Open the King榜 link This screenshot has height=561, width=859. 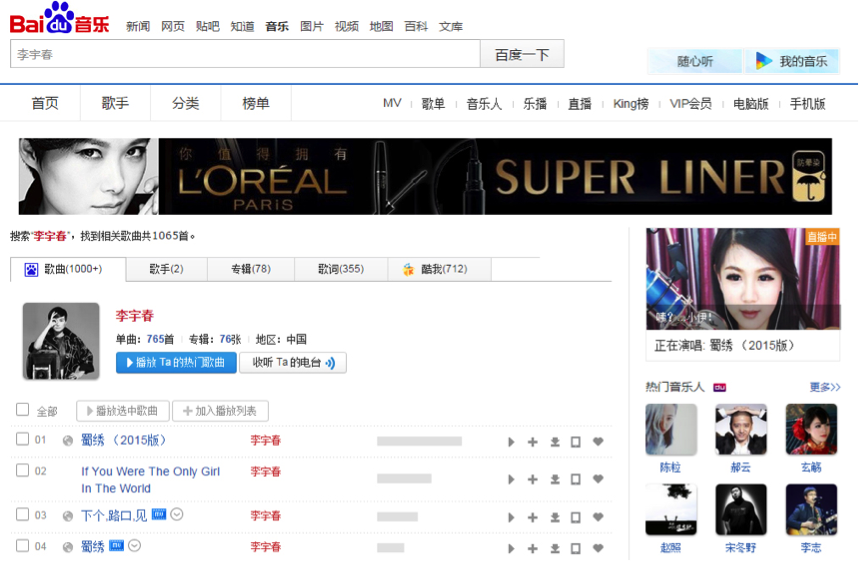point(631,103)
